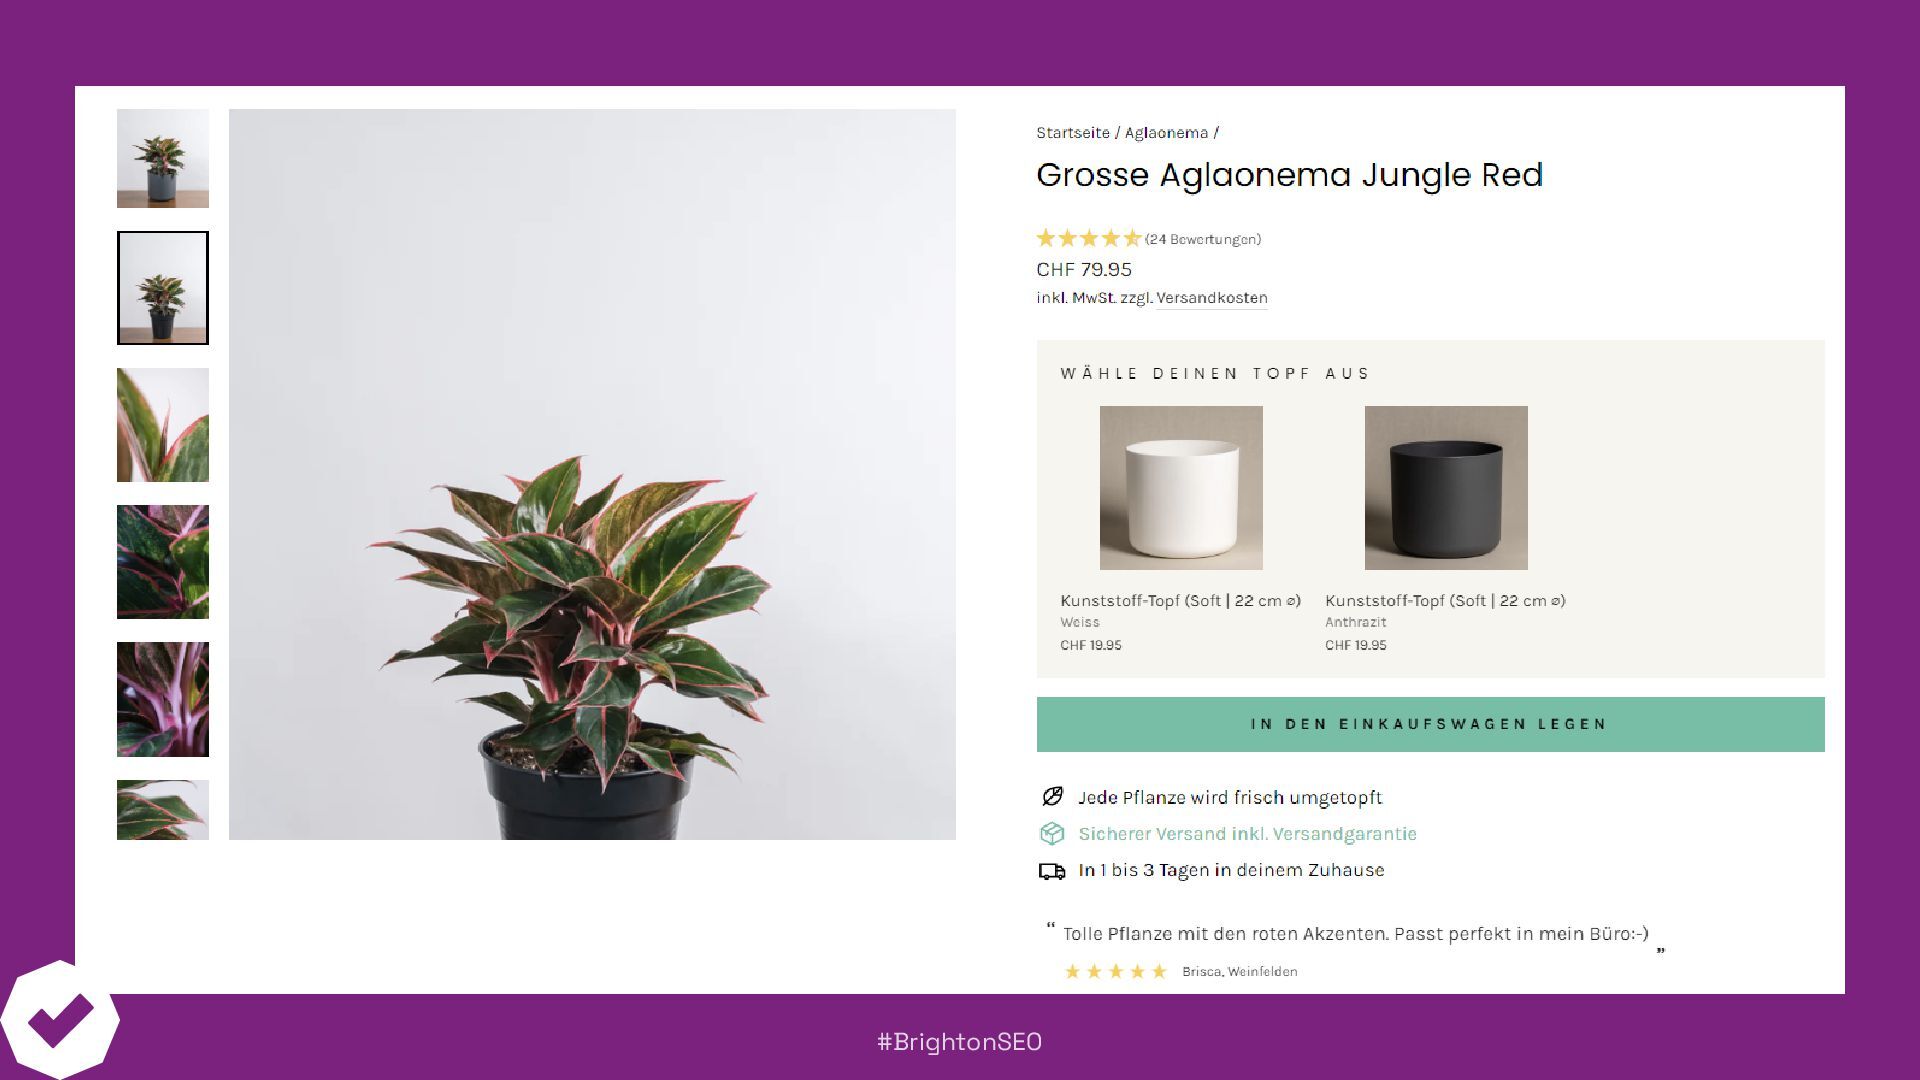Open the Versandkosten link
1920x1080 pixels.
coord(1212,298)
